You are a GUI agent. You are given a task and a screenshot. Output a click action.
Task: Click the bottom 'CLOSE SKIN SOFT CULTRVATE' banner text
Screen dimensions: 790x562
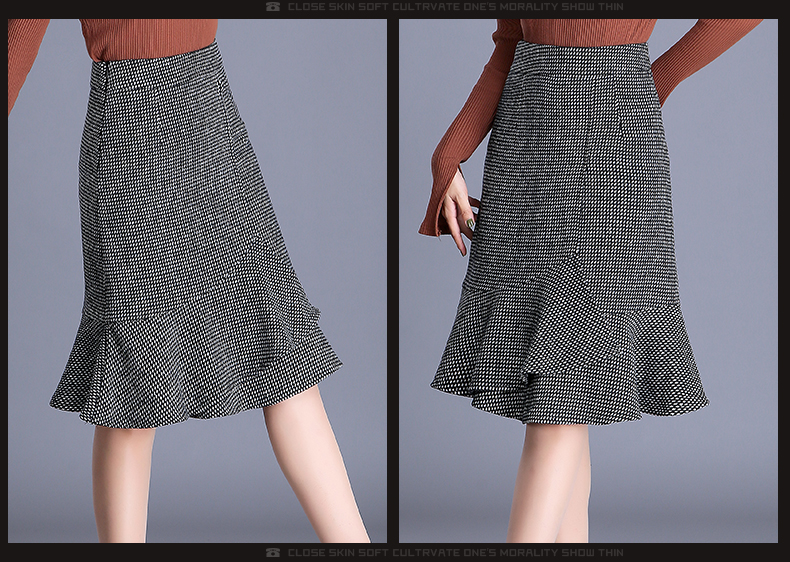pos(455,552)
